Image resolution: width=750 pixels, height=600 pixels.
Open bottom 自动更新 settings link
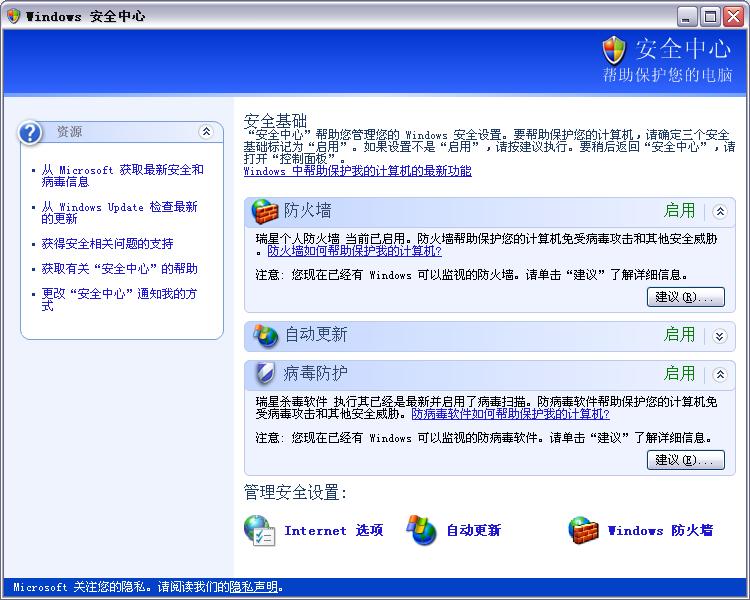[x=474, y=530]
